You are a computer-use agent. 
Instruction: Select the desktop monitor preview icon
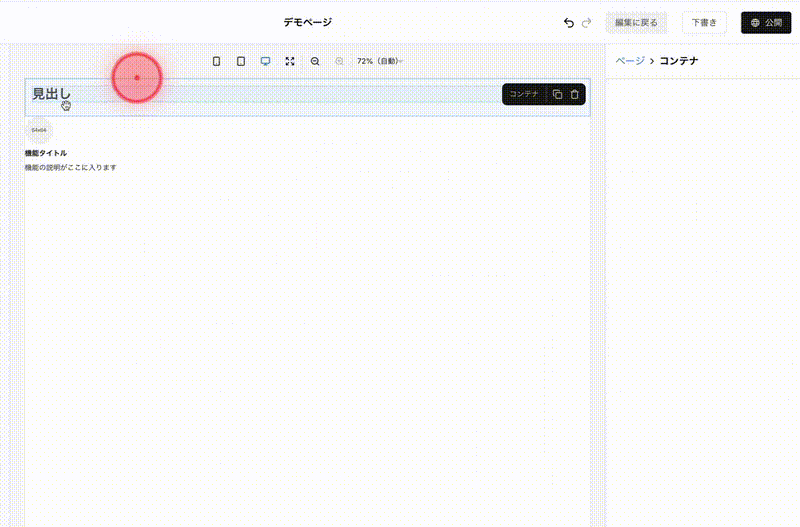point(265,61)
